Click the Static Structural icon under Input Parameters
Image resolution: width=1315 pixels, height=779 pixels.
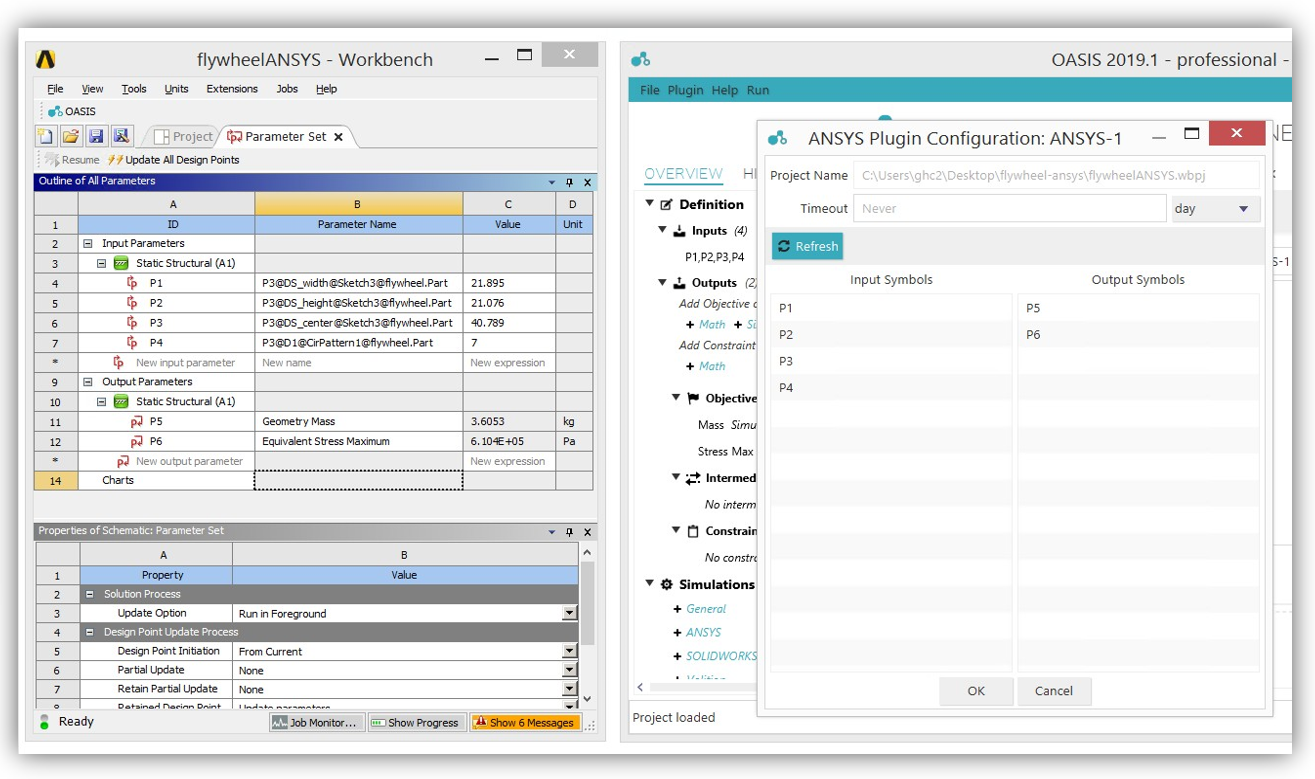pyautogui.click(x=121, y=263)
